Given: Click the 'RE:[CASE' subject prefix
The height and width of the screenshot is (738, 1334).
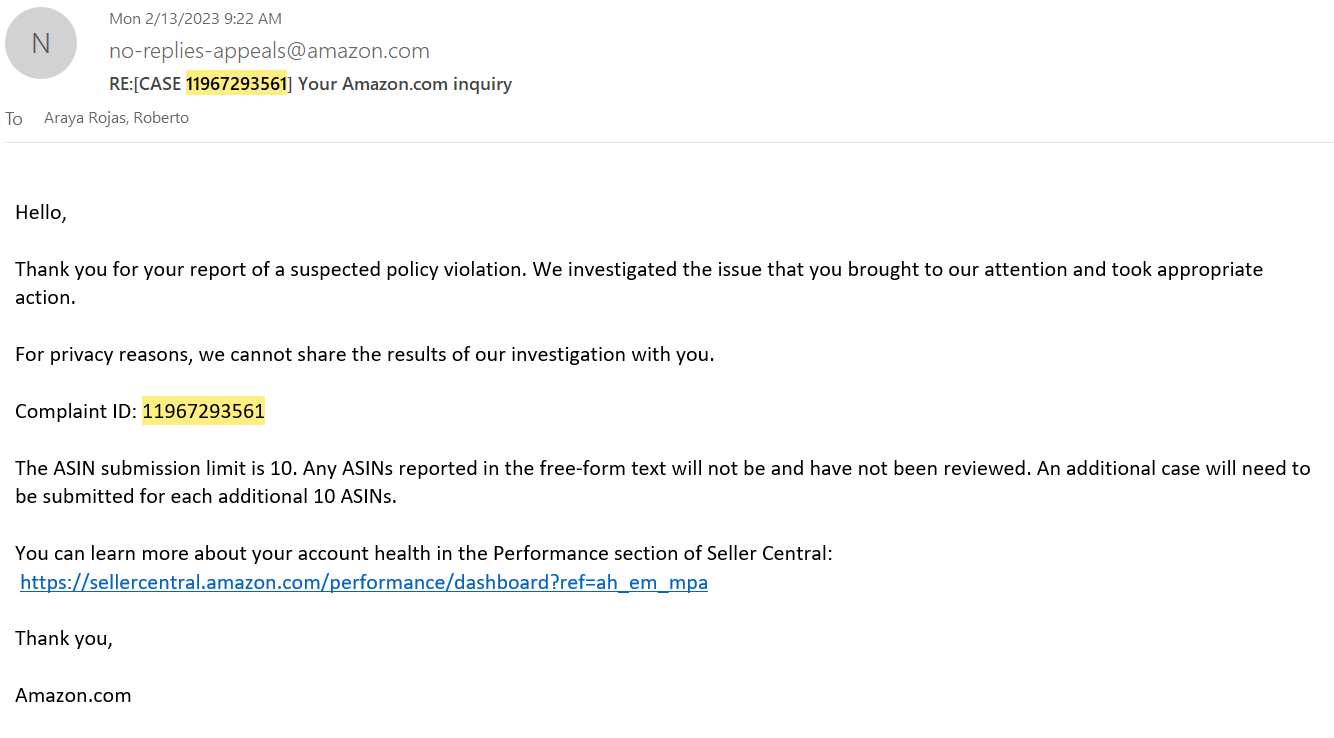Looking at the screenshot, I should tap(145, 84).
